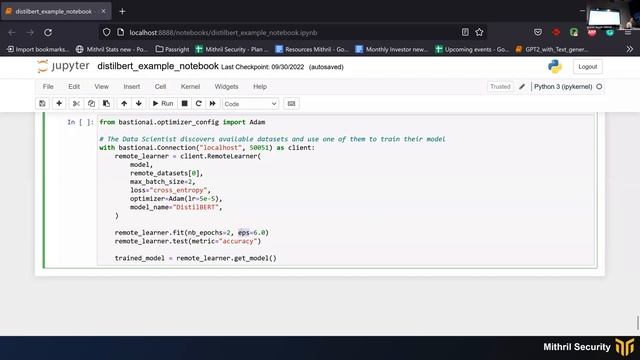Select the distilbert_example_notebook browser tab
The width and height of the screenshot is (640, 360).
56,11
